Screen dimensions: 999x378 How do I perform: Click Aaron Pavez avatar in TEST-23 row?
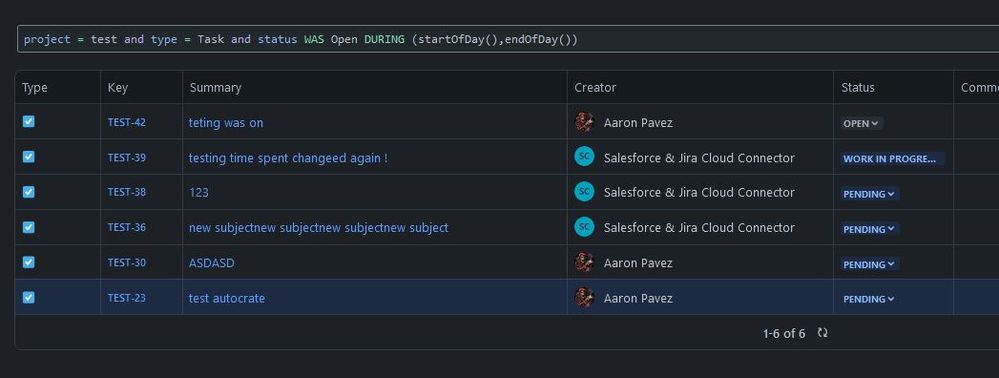[x=584, y=297]
